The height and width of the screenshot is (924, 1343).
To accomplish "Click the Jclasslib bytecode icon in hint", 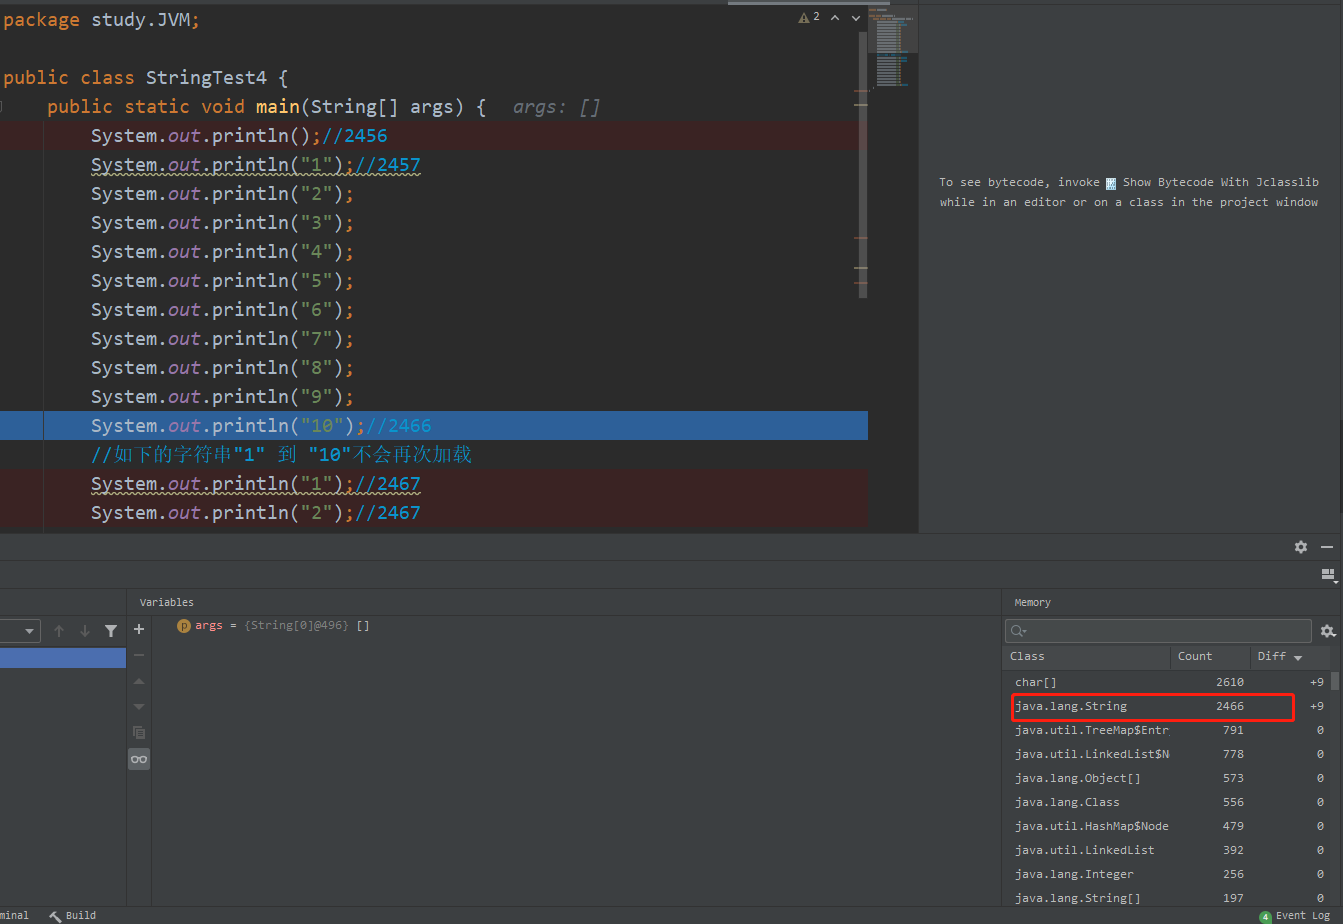I will pyautogui.click(x=1110, y=183).
